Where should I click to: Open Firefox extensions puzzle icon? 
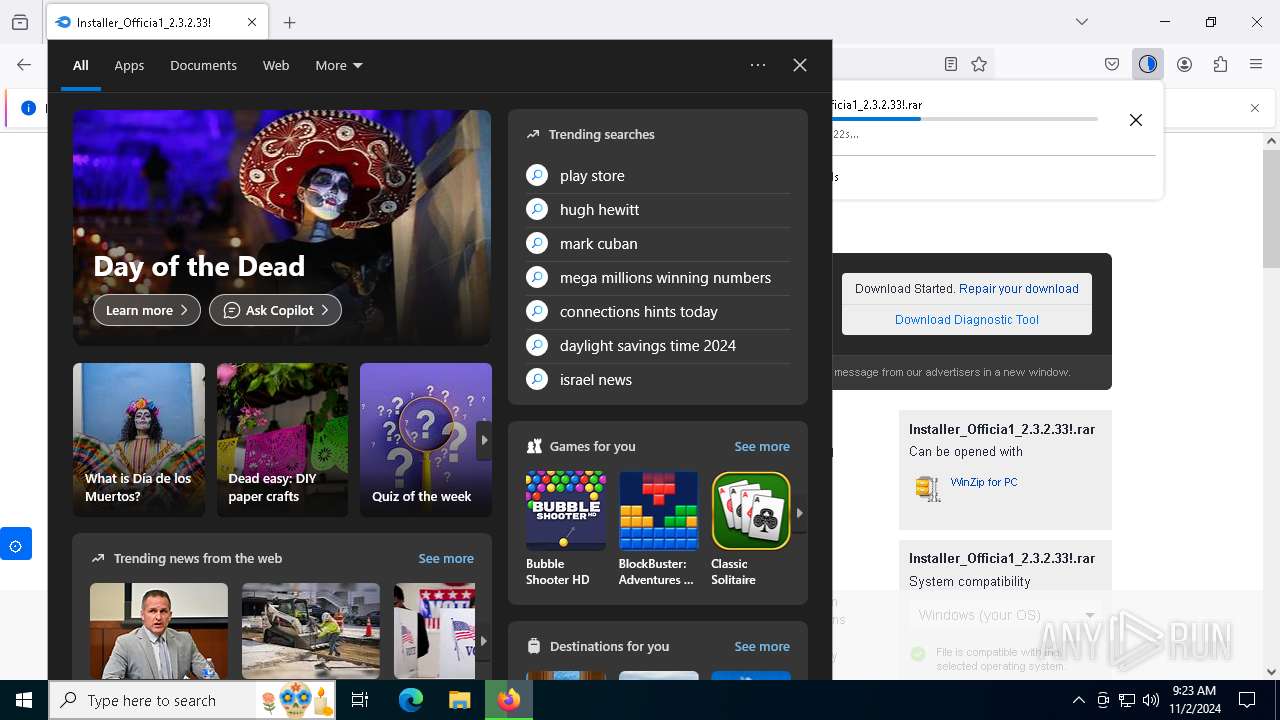[x=1220, y=64]
